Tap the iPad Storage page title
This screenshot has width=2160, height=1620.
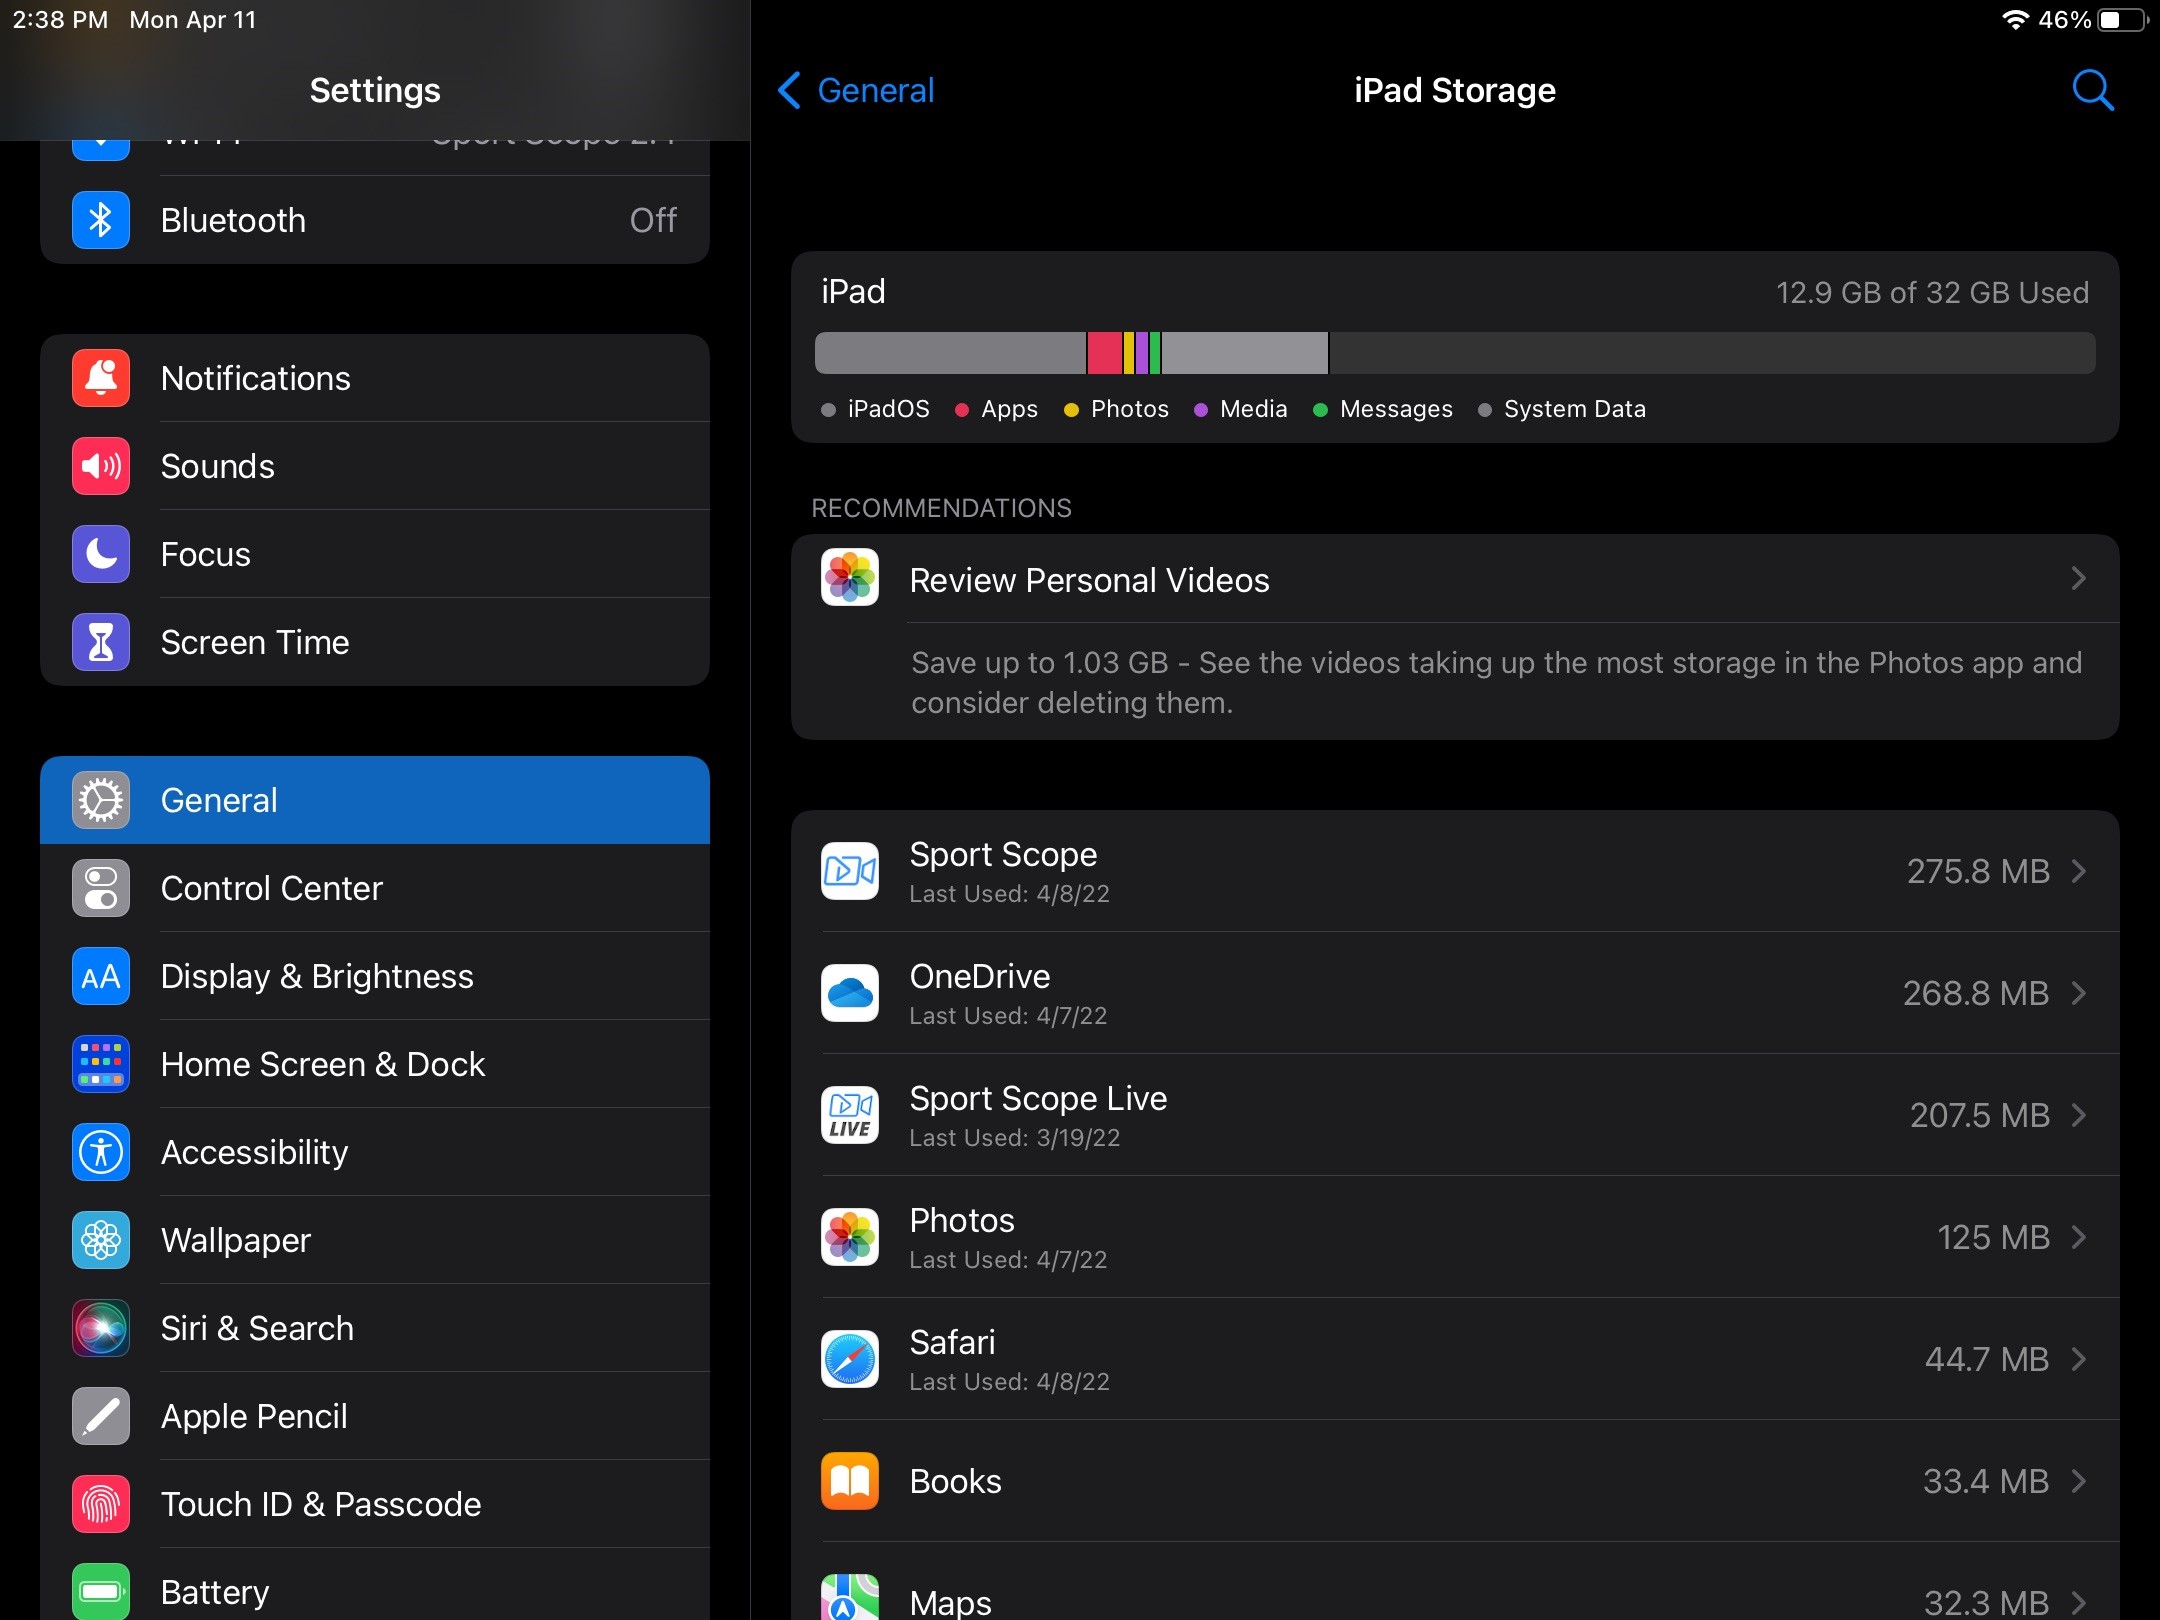click(1455, 90)
